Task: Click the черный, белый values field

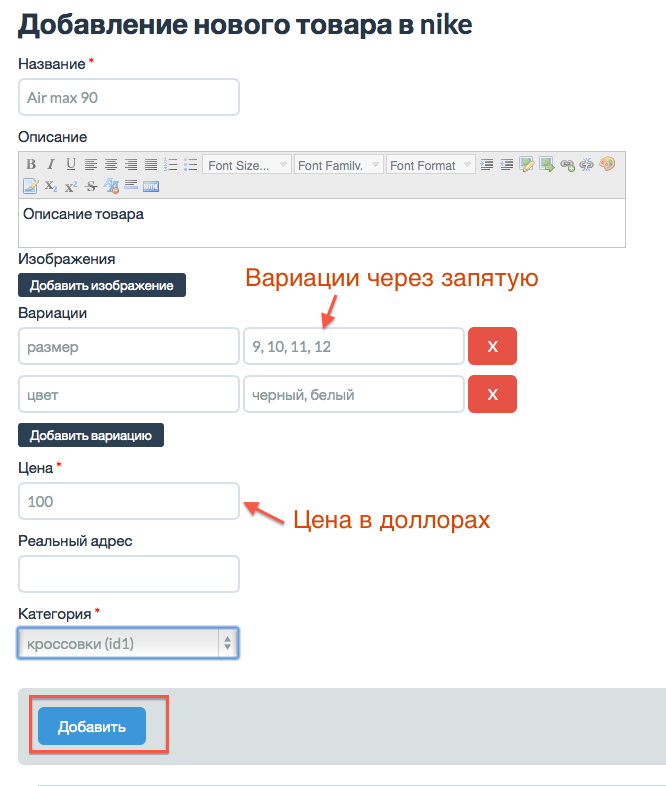Action: (354, 395)
